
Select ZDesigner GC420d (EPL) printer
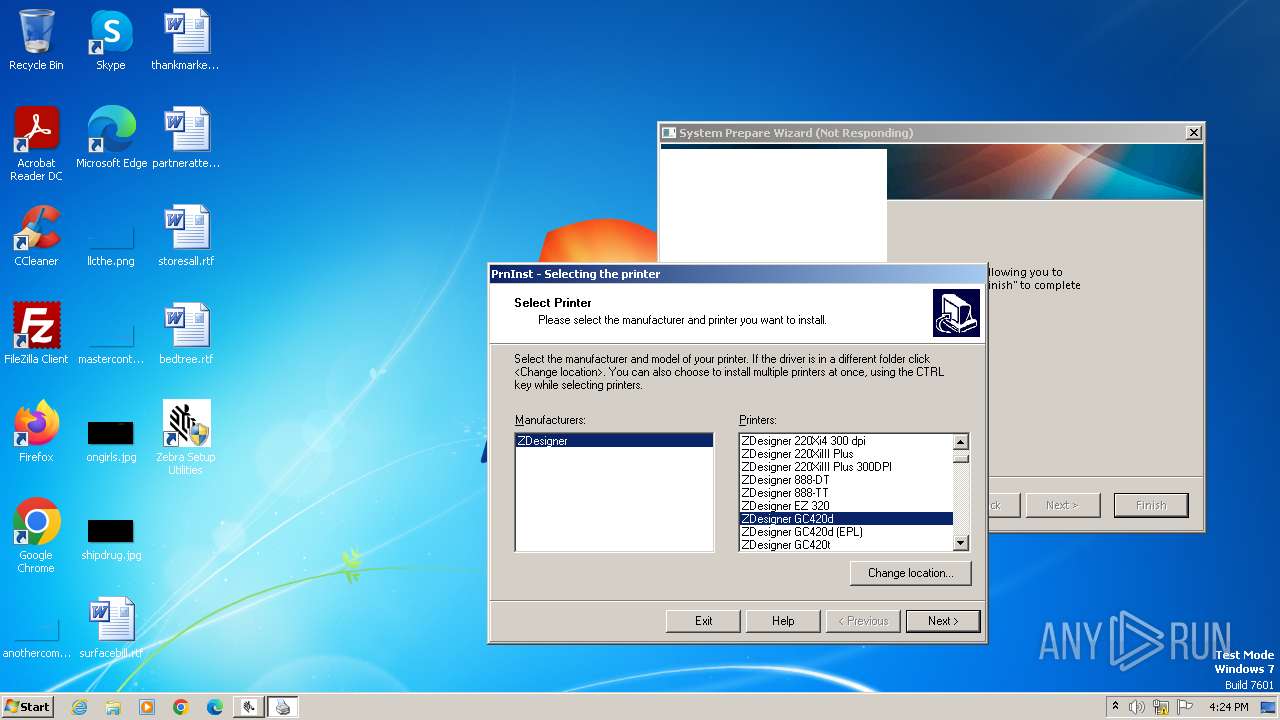(x=846, y=531)
